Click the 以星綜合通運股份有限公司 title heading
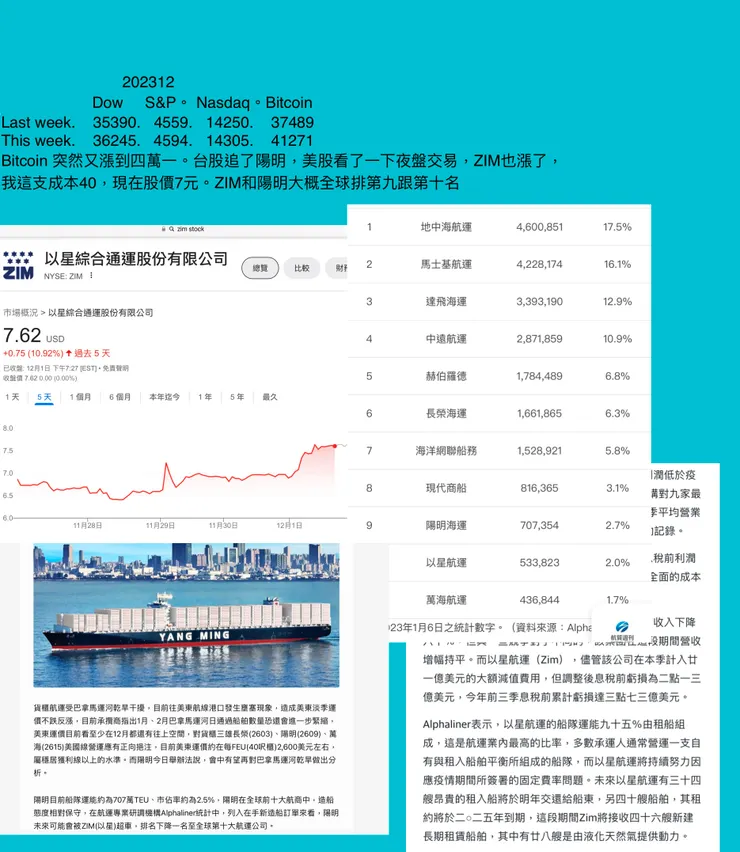The width and height of the screenshot is (740, 852). click(x=136, y=259)
